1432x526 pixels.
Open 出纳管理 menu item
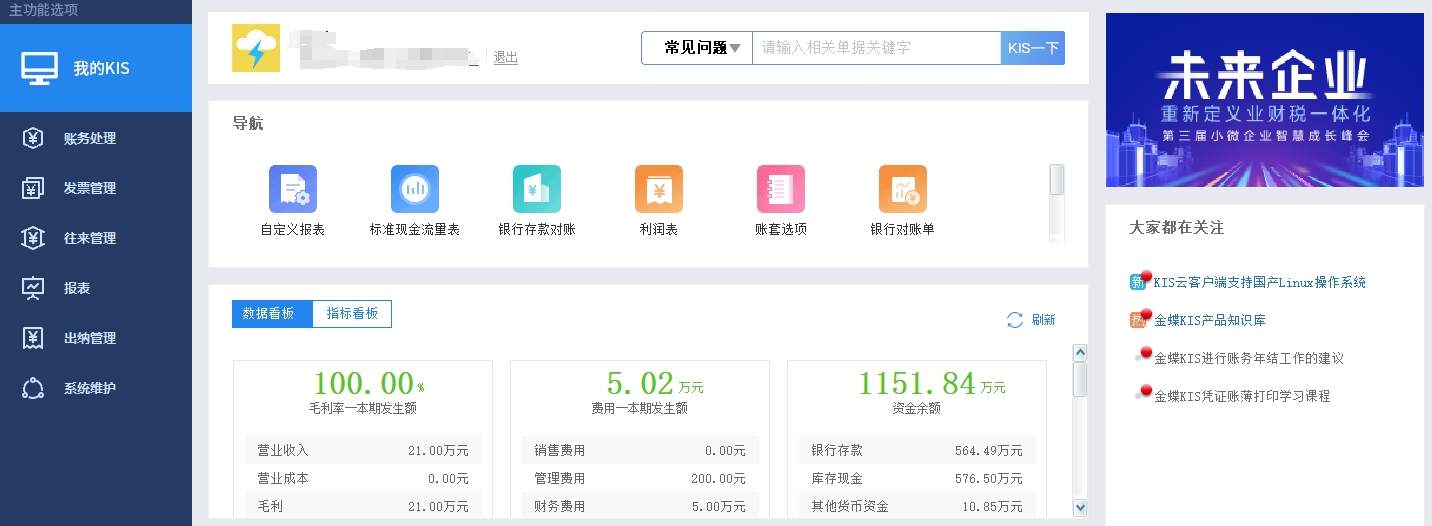click(90, 338)
